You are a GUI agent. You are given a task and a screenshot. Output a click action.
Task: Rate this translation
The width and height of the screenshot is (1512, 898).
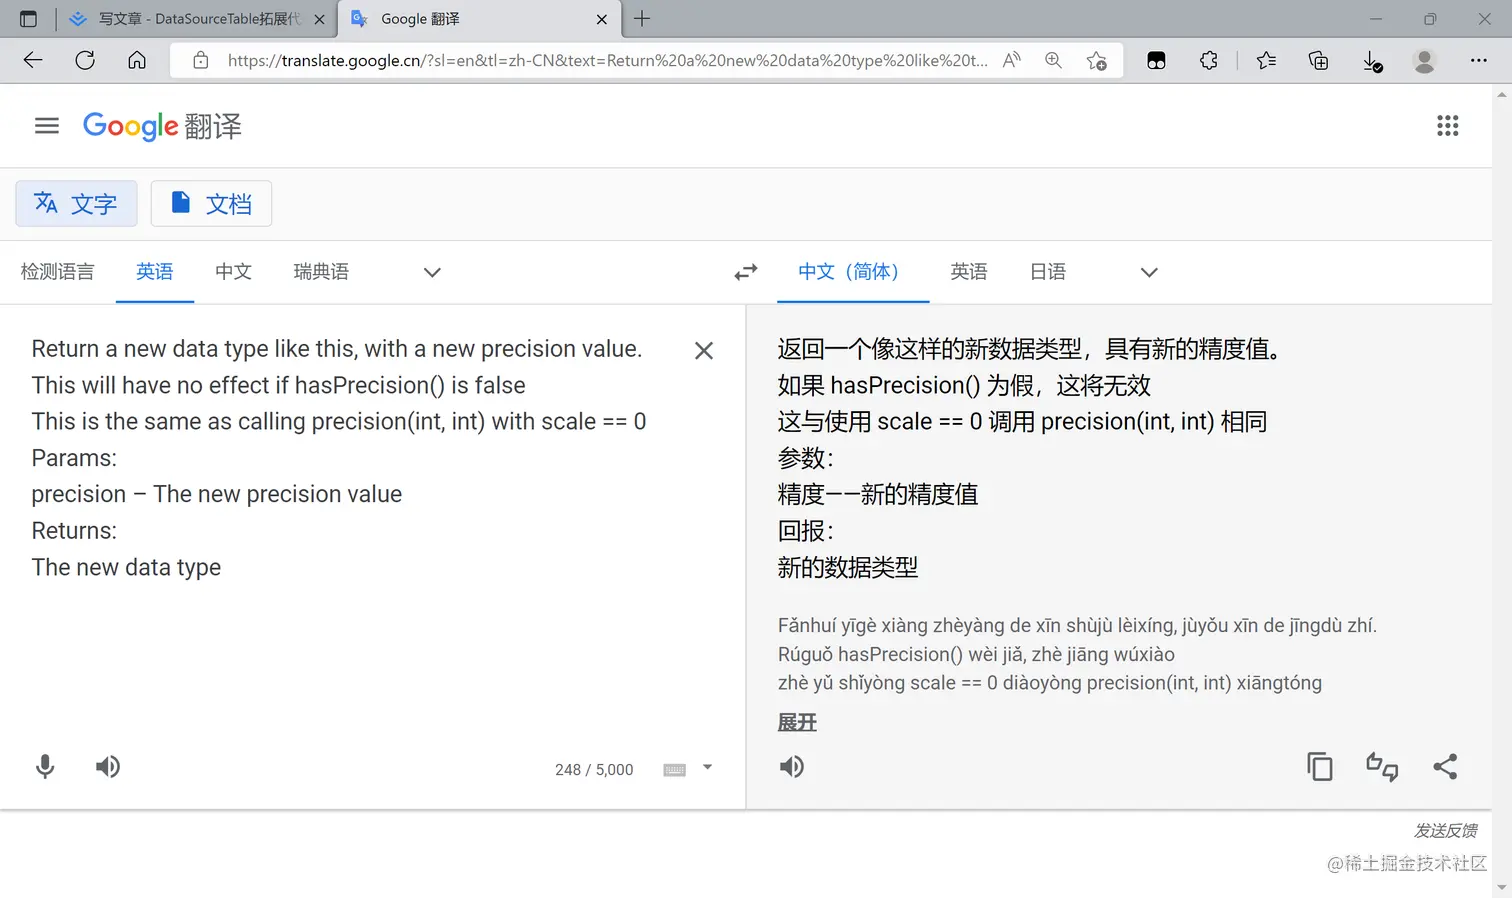tap(1382, 767)
